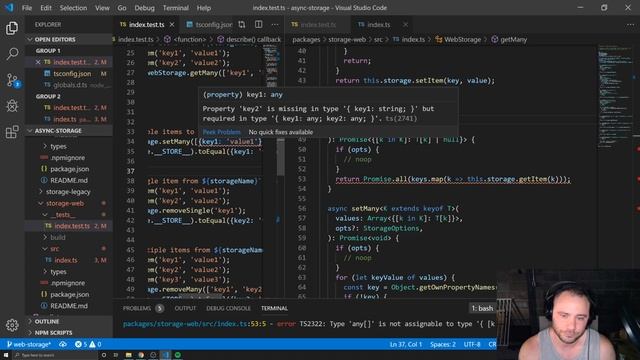Click UTF-8 encoding in status bar
Viewport: 640px width, 360px height.
[472, 344]
